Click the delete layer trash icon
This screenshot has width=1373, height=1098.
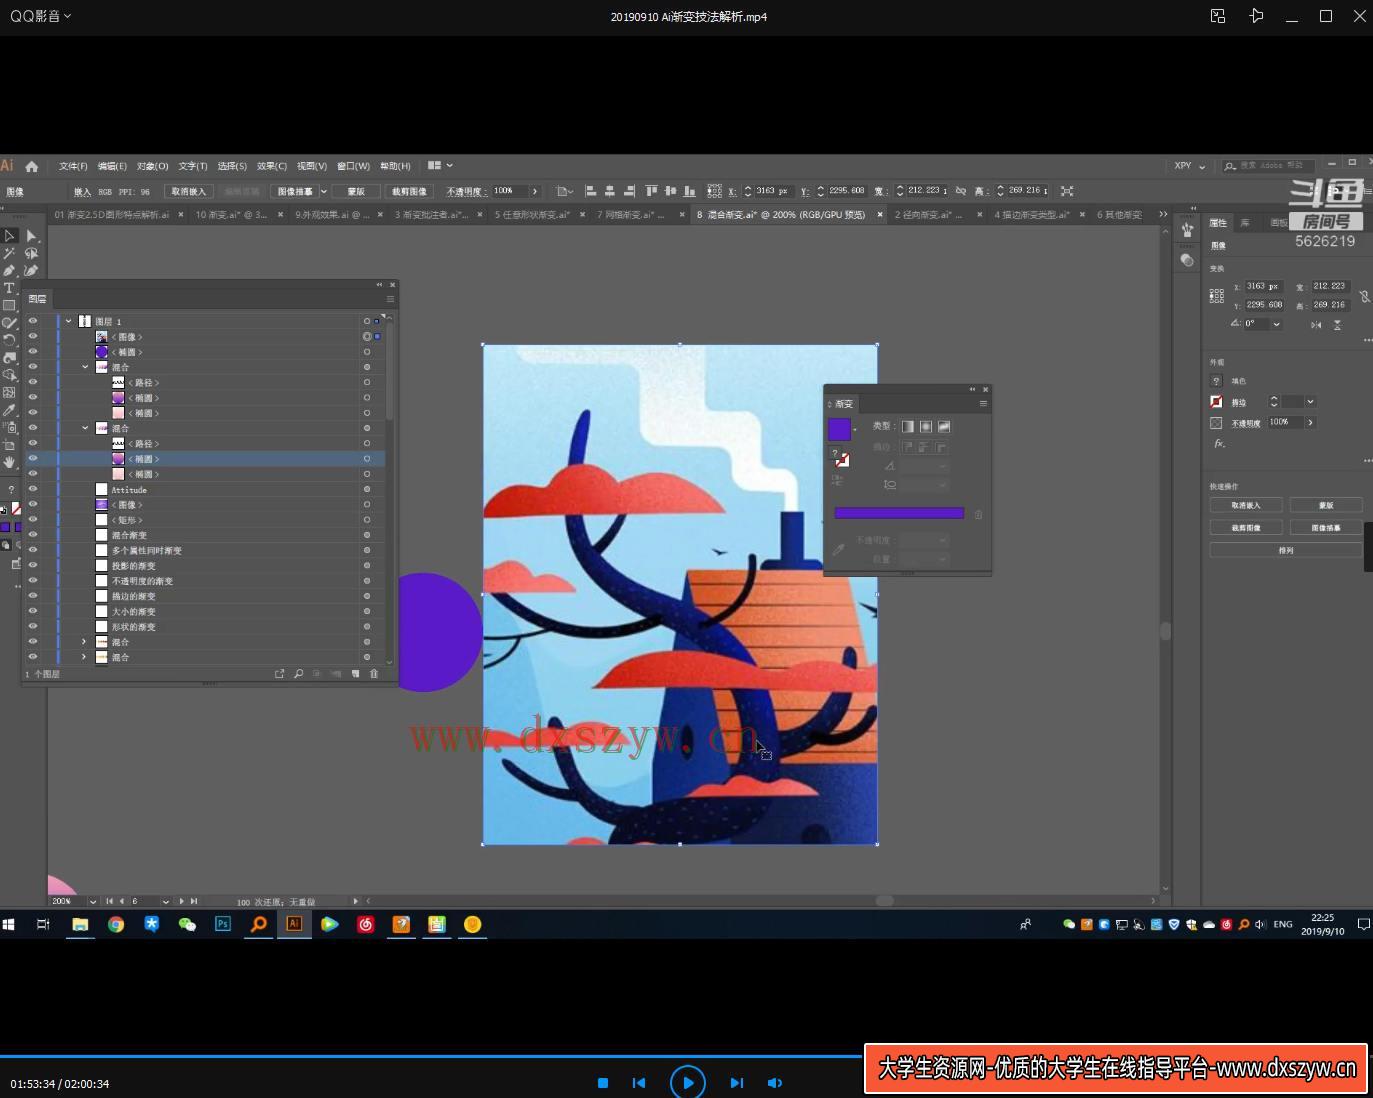coord(374,674)
